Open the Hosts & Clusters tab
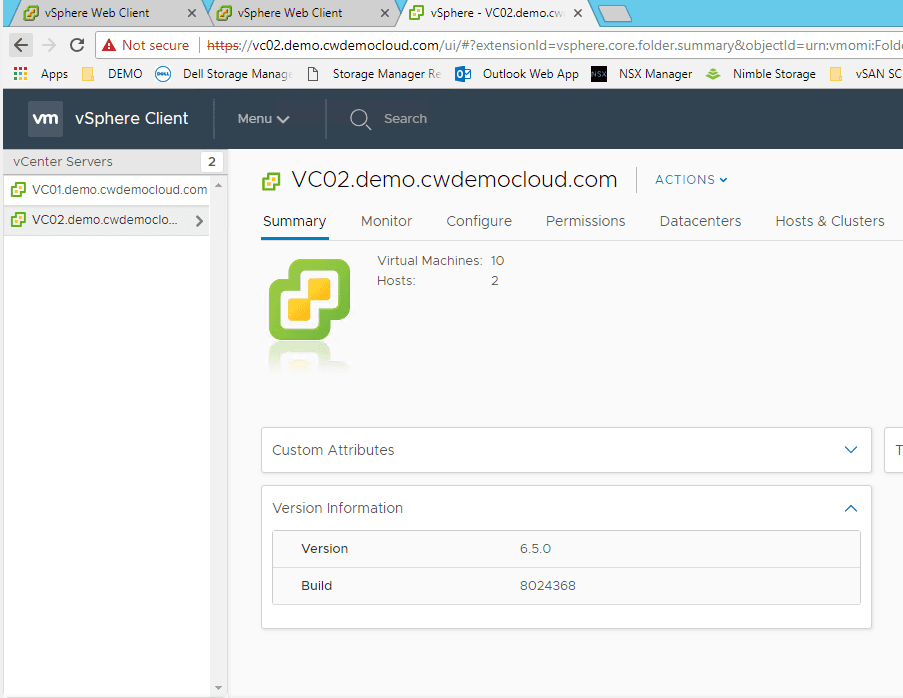 tap(830, 221)
